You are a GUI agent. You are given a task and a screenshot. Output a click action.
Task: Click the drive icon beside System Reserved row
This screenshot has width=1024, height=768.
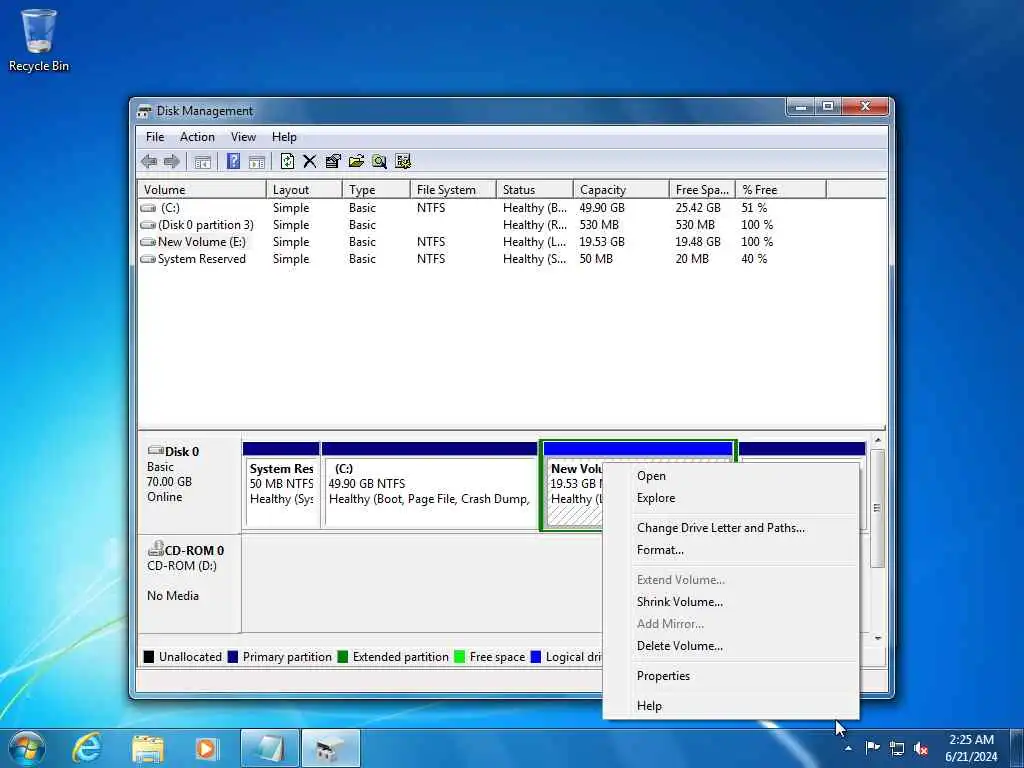pos(148,259)
